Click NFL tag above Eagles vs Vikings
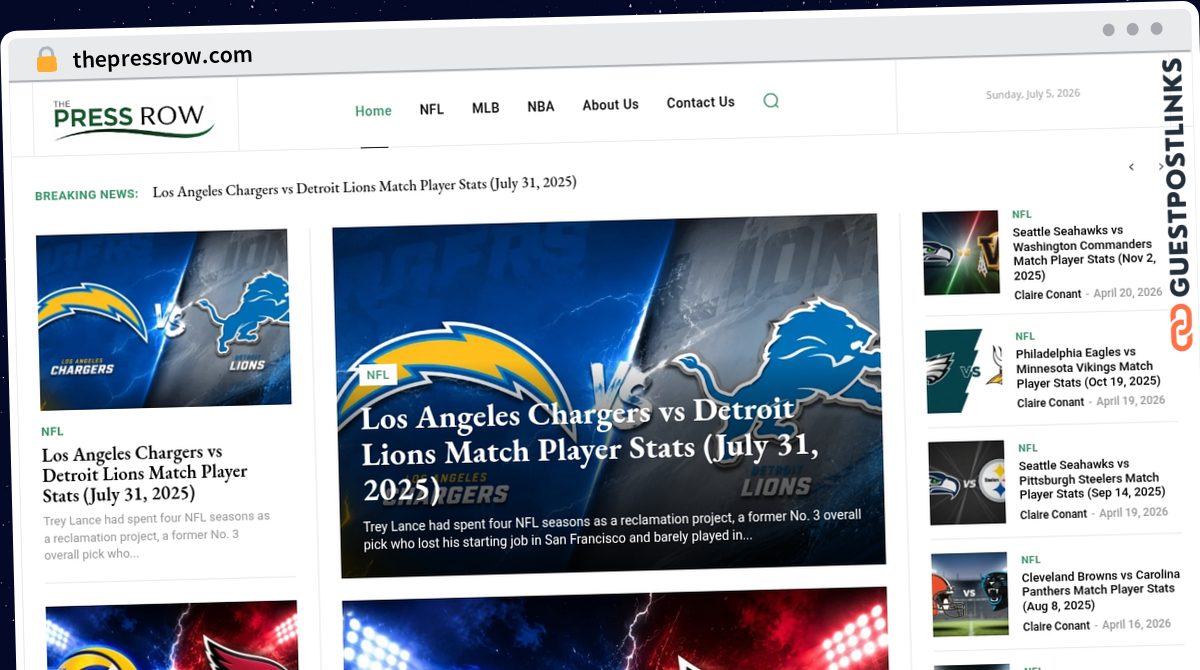This screenshot has height=670, width=1200. (1025, 336)
